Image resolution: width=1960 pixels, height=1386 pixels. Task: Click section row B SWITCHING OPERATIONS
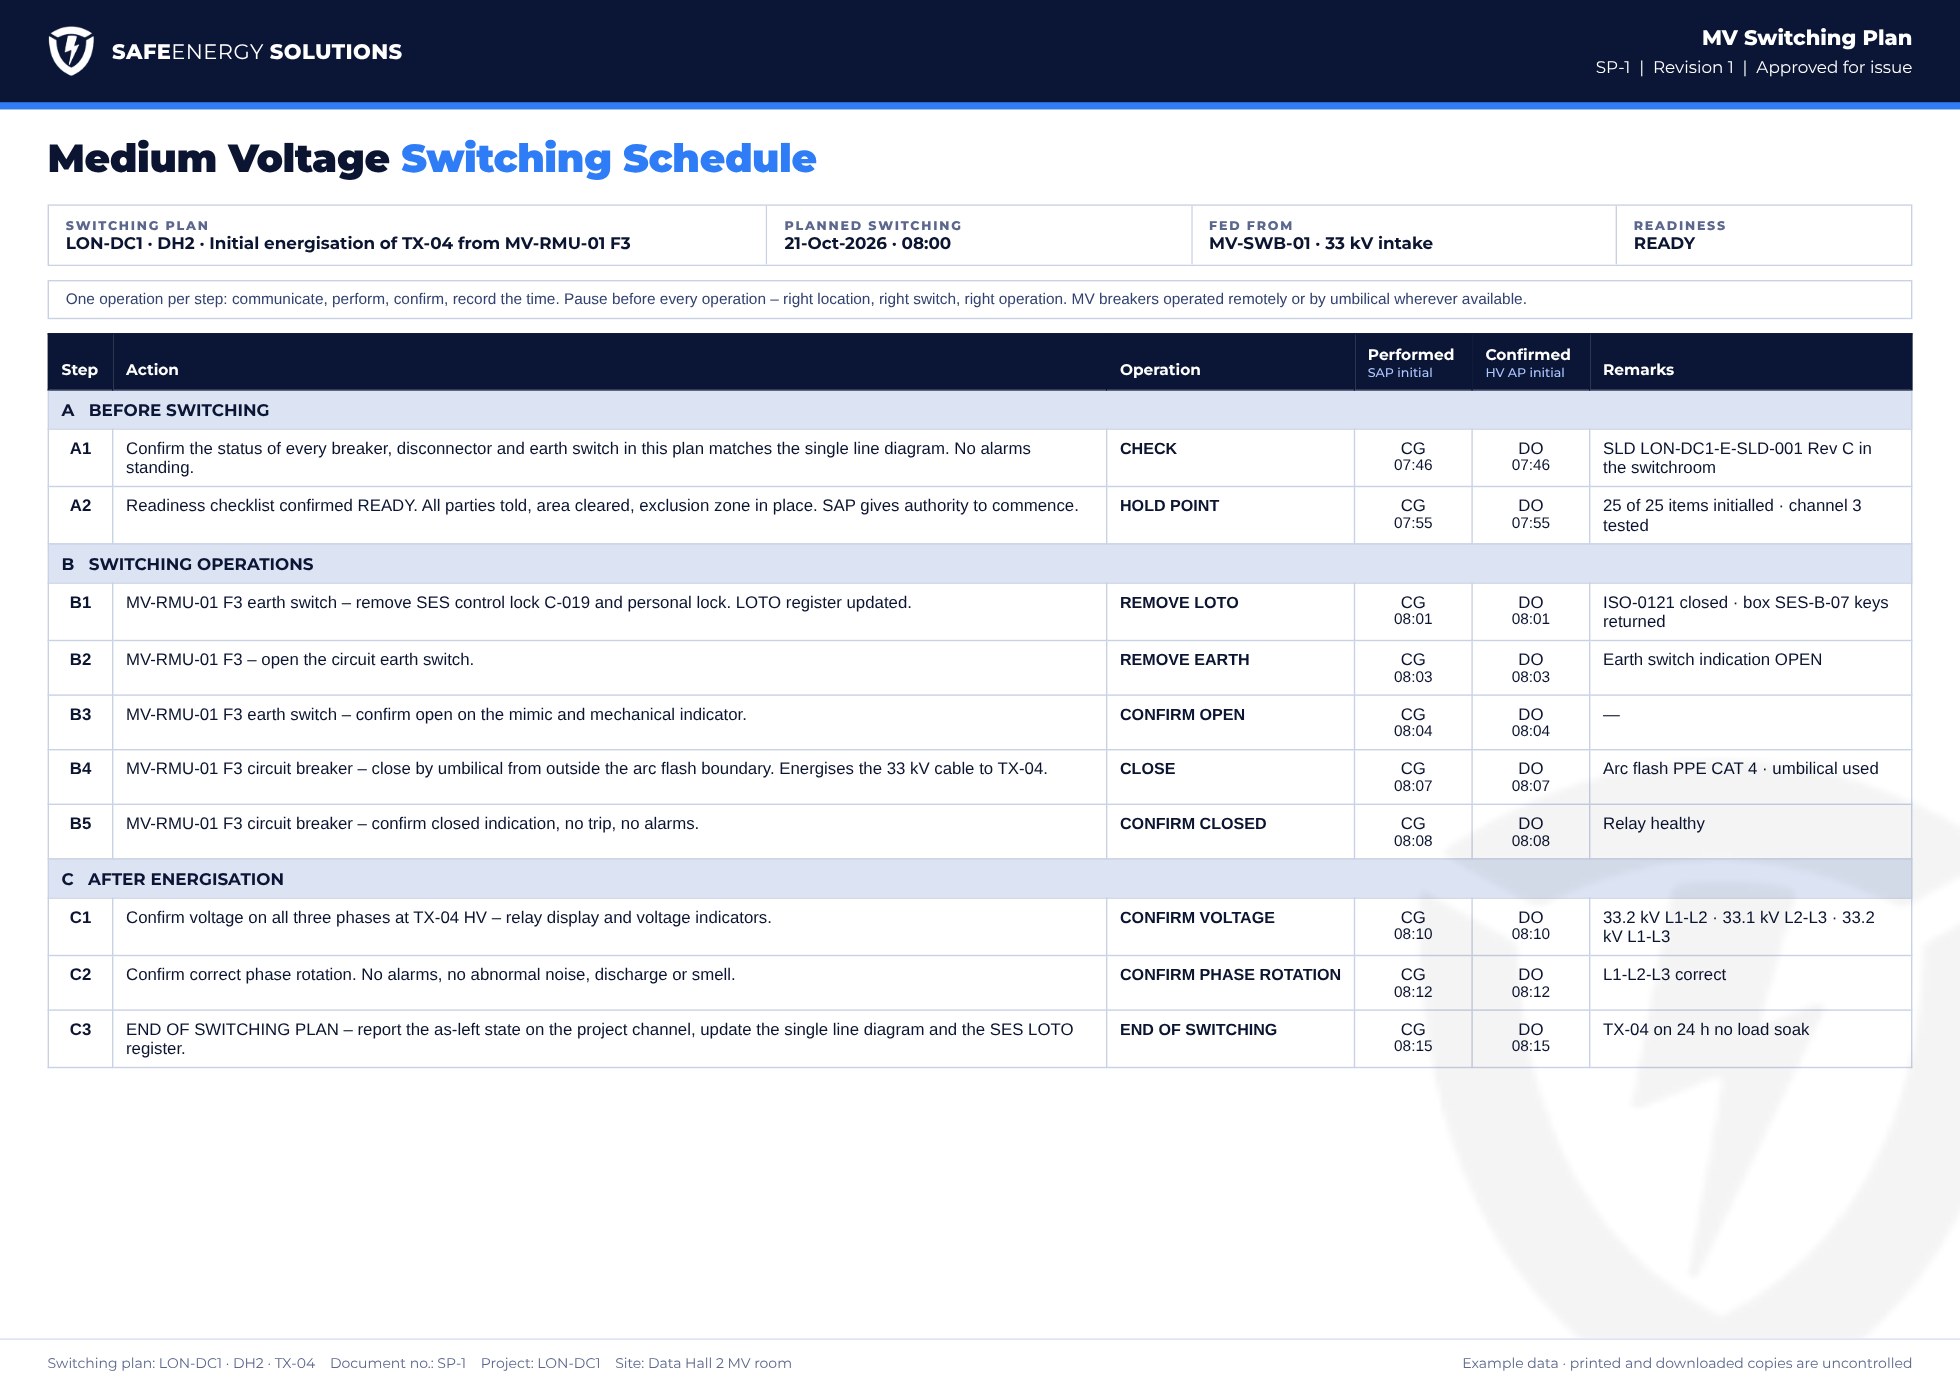[x=980, y=564]
